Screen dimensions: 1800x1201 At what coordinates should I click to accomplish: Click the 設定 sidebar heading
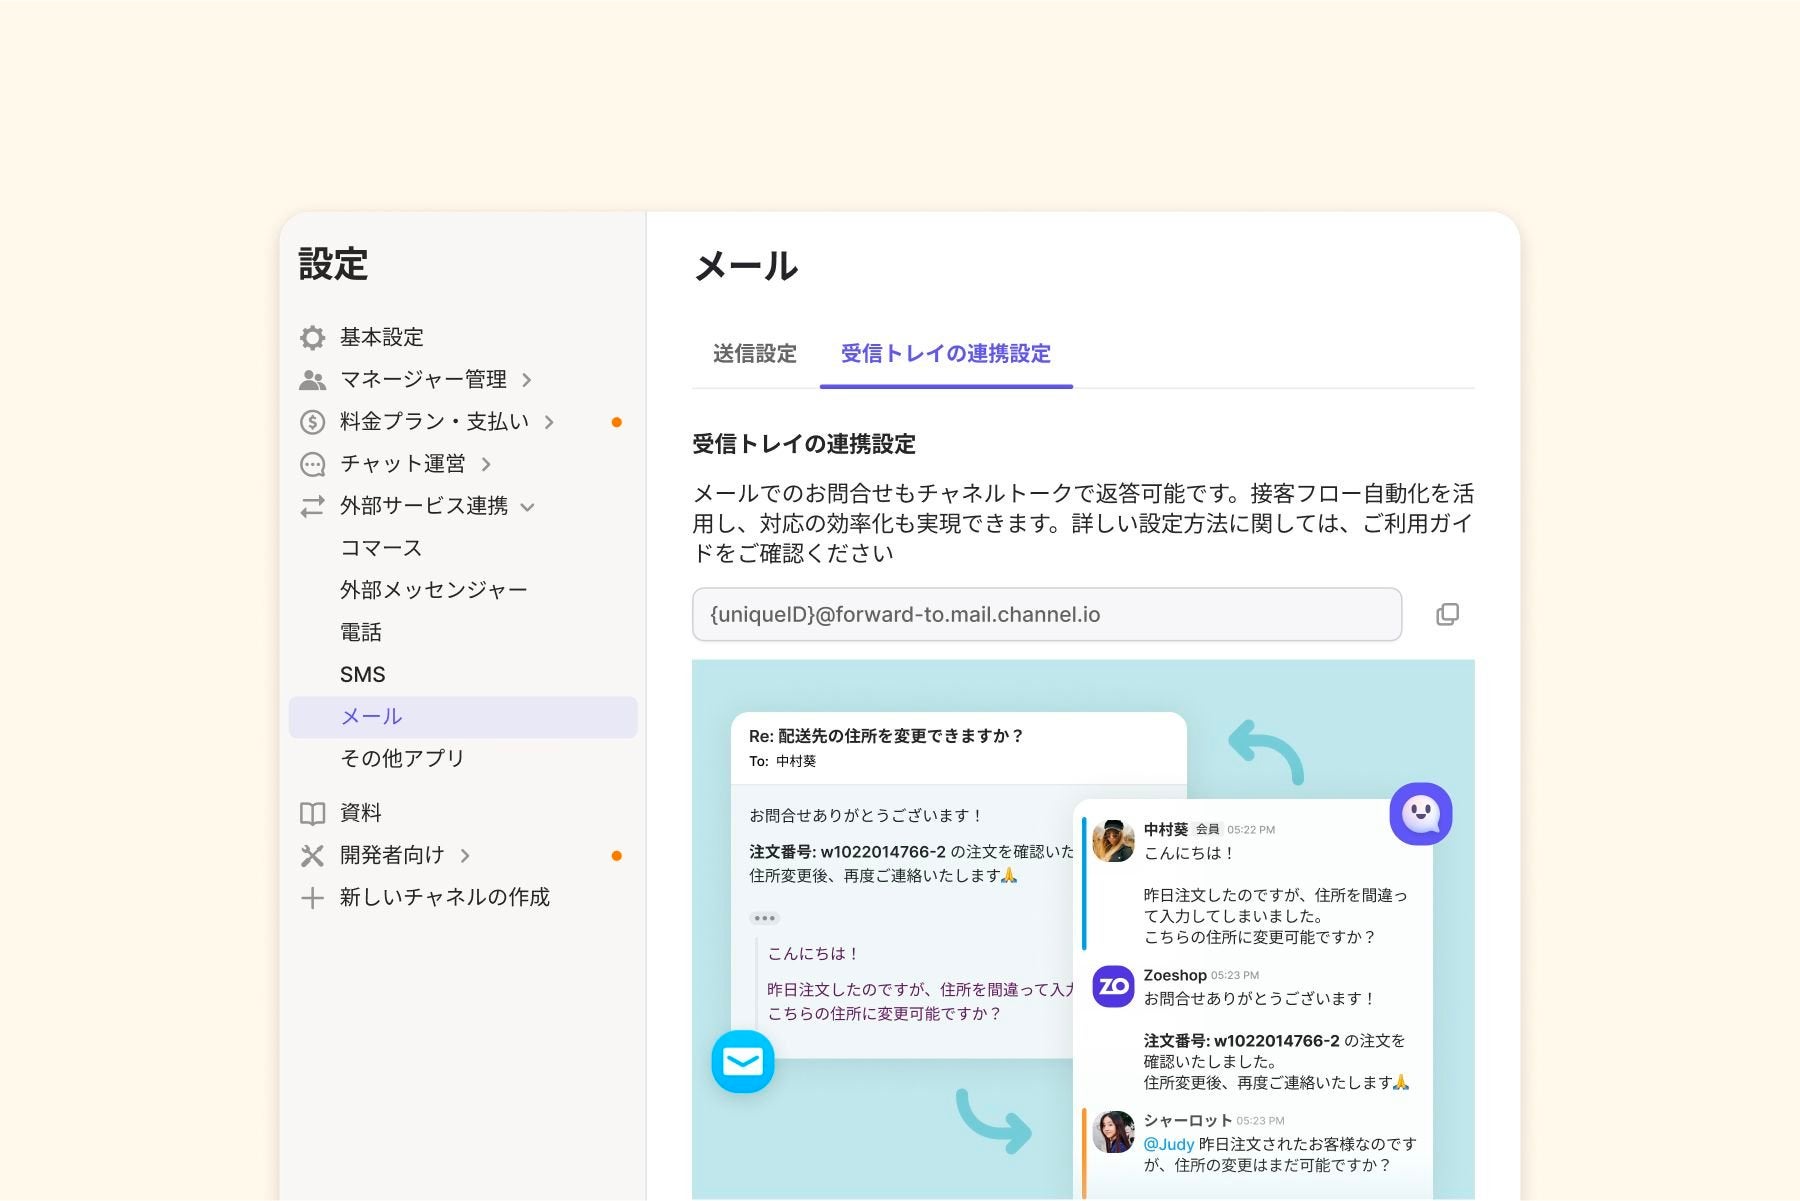tap(334, 265)
